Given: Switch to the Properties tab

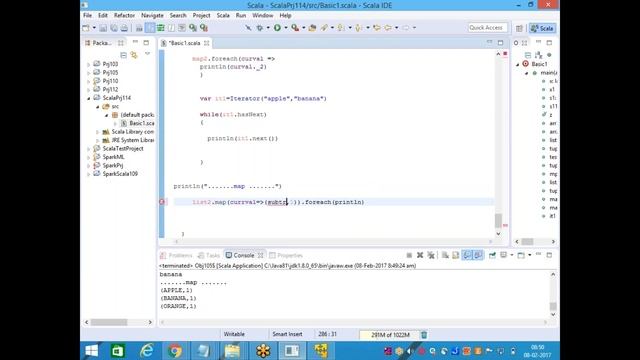Looking at the screenshot, I should coord(286,256).
